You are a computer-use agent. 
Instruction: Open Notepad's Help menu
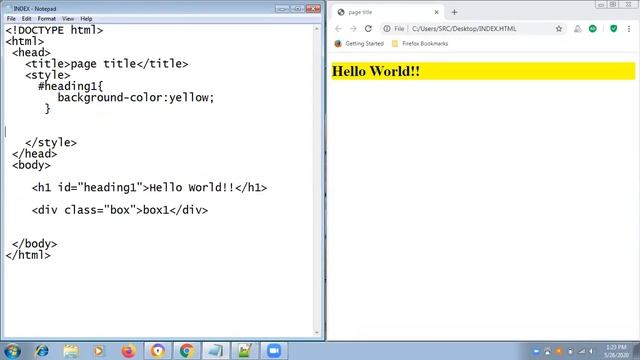pyautogui.click(x=86, y=19)
